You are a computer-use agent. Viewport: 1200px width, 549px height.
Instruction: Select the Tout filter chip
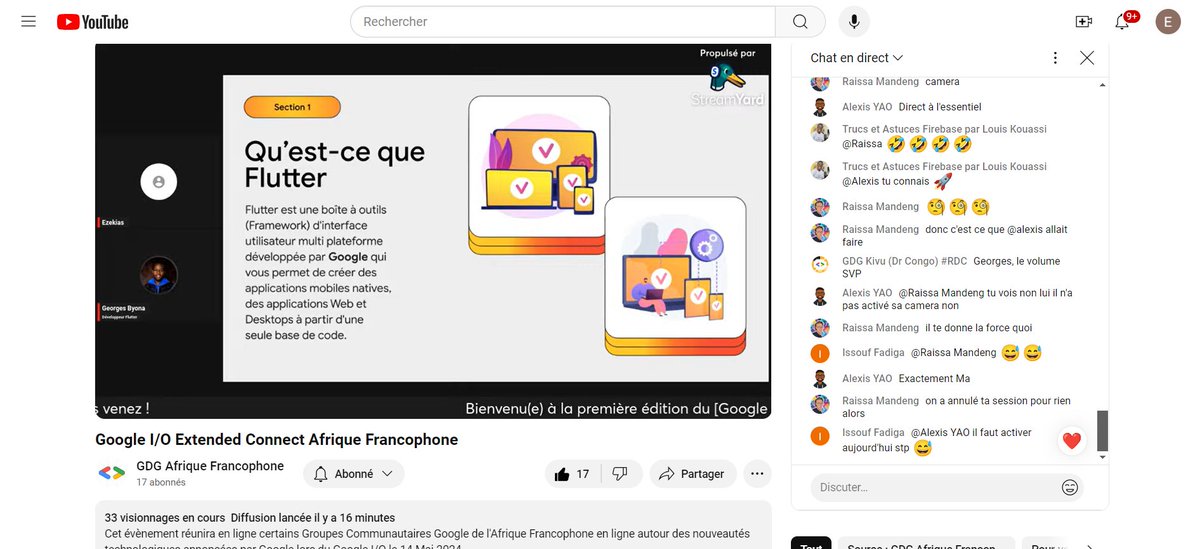(x=811, y=547)
